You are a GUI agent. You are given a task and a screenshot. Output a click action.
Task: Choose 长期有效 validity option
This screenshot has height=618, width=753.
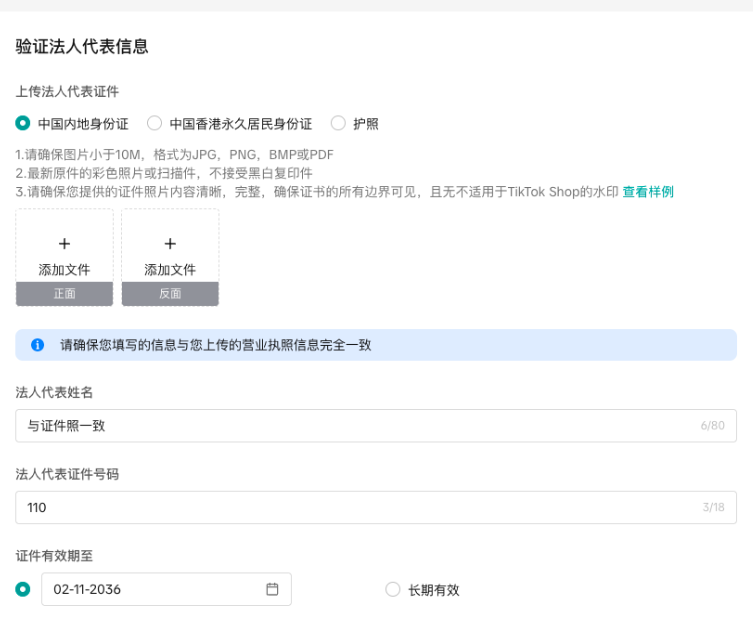tap(393, 589)
